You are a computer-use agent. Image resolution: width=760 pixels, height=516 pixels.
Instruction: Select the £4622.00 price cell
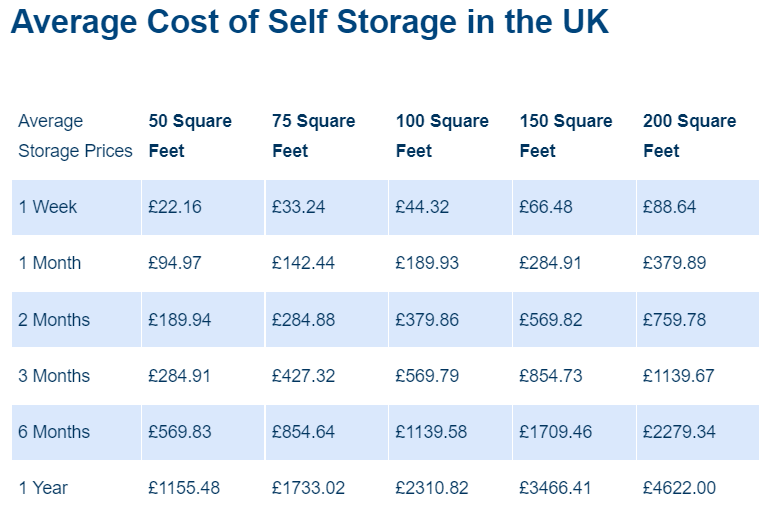pos(679,488)
